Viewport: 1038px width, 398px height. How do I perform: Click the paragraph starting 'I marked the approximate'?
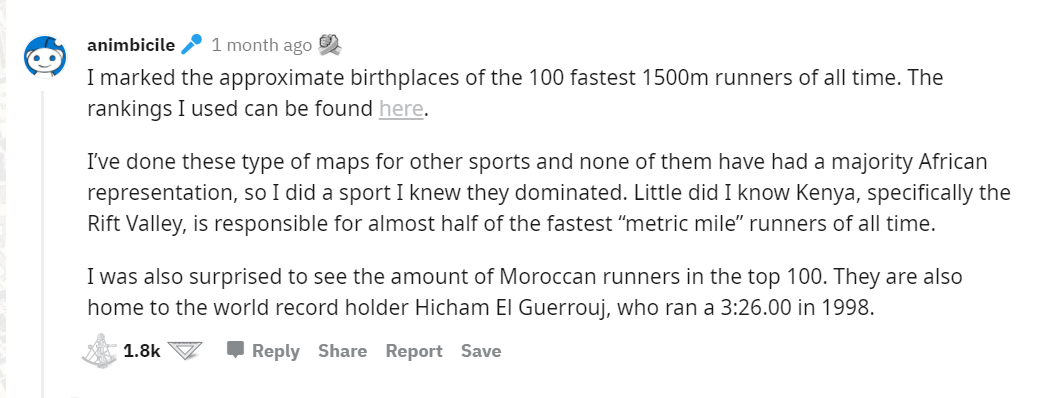pos(515,93)
